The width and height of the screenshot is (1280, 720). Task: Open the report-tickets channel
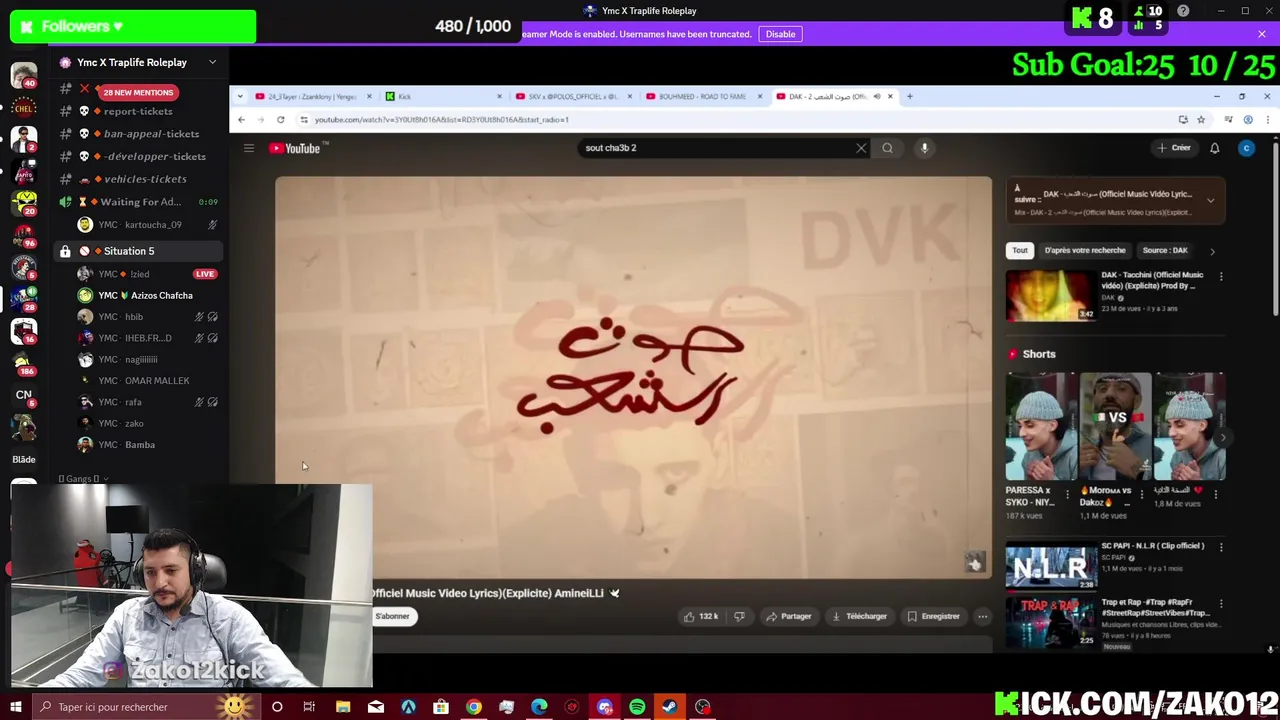(138, 111)
